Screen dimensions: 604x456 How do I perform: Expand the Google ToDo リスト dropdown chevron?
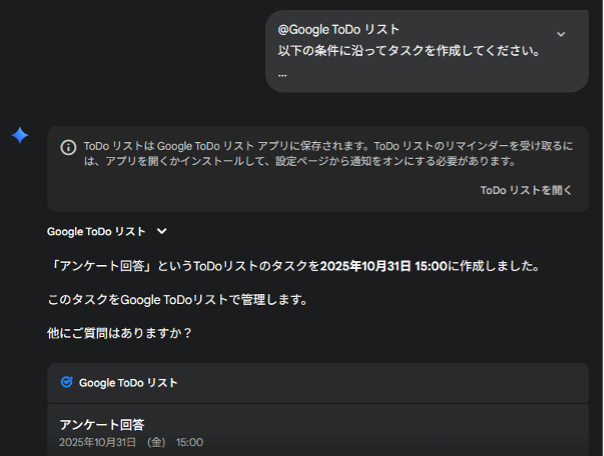point(162,231)
